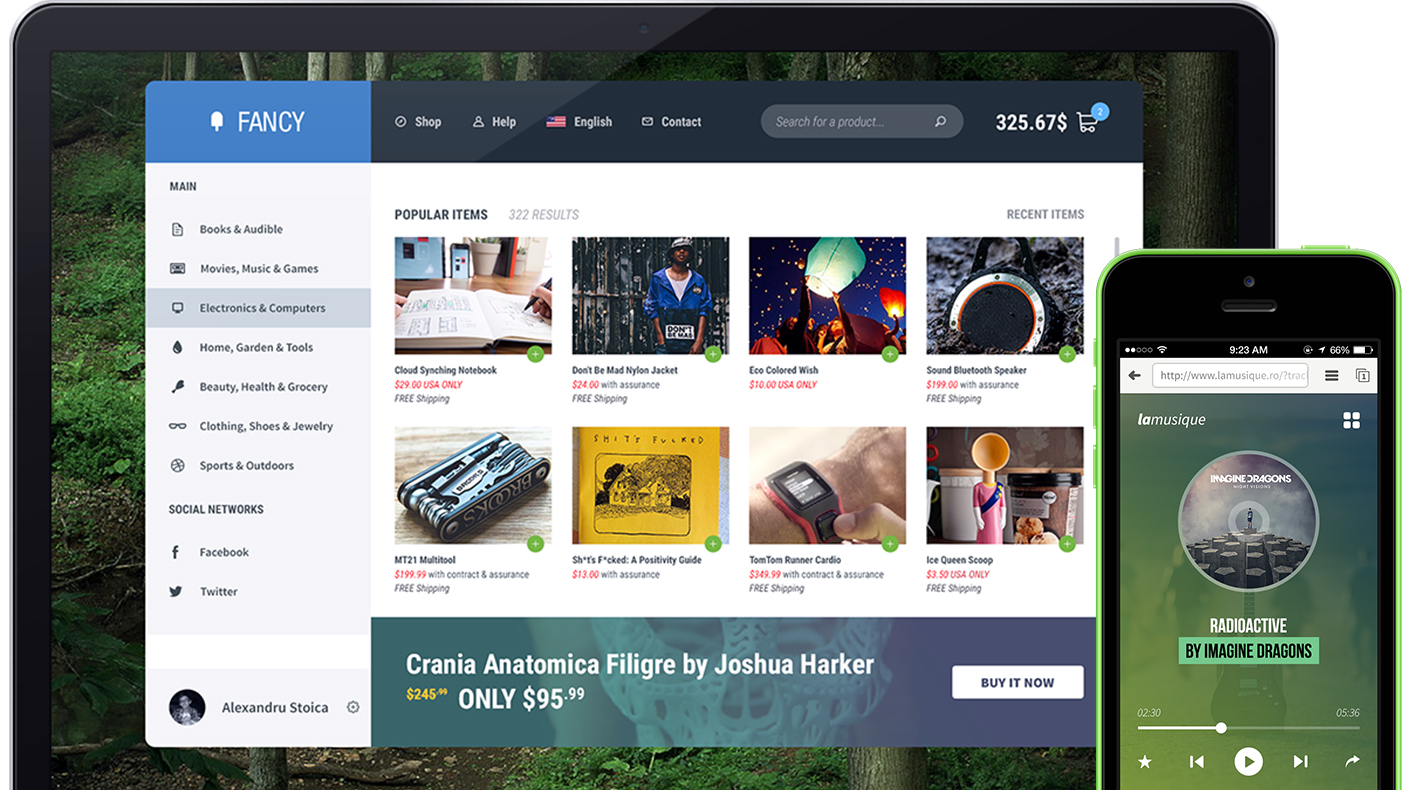Go to the previous track
The height and width of the screenshot is (790, 1412).
(1196, 762)
